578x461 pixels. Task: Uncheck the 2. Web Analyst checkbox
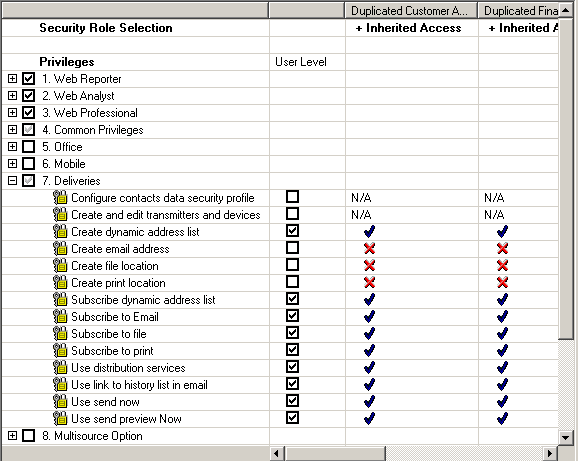click(x=28, y=95)
